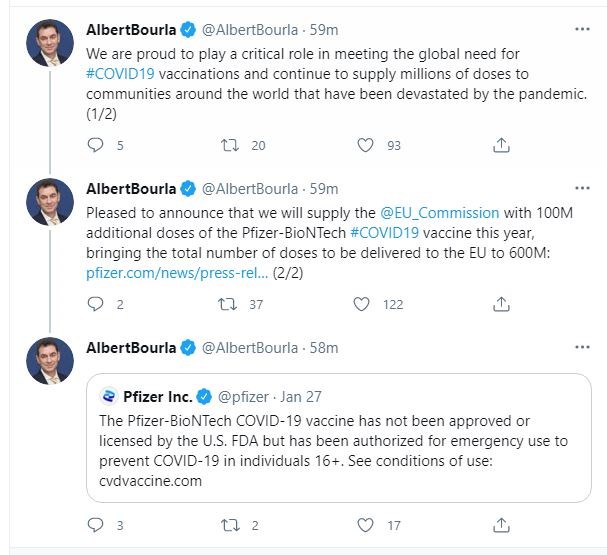Reply to the tweet quoting Pfizer Inc.

pyautogui.click(x=96, y=524)
